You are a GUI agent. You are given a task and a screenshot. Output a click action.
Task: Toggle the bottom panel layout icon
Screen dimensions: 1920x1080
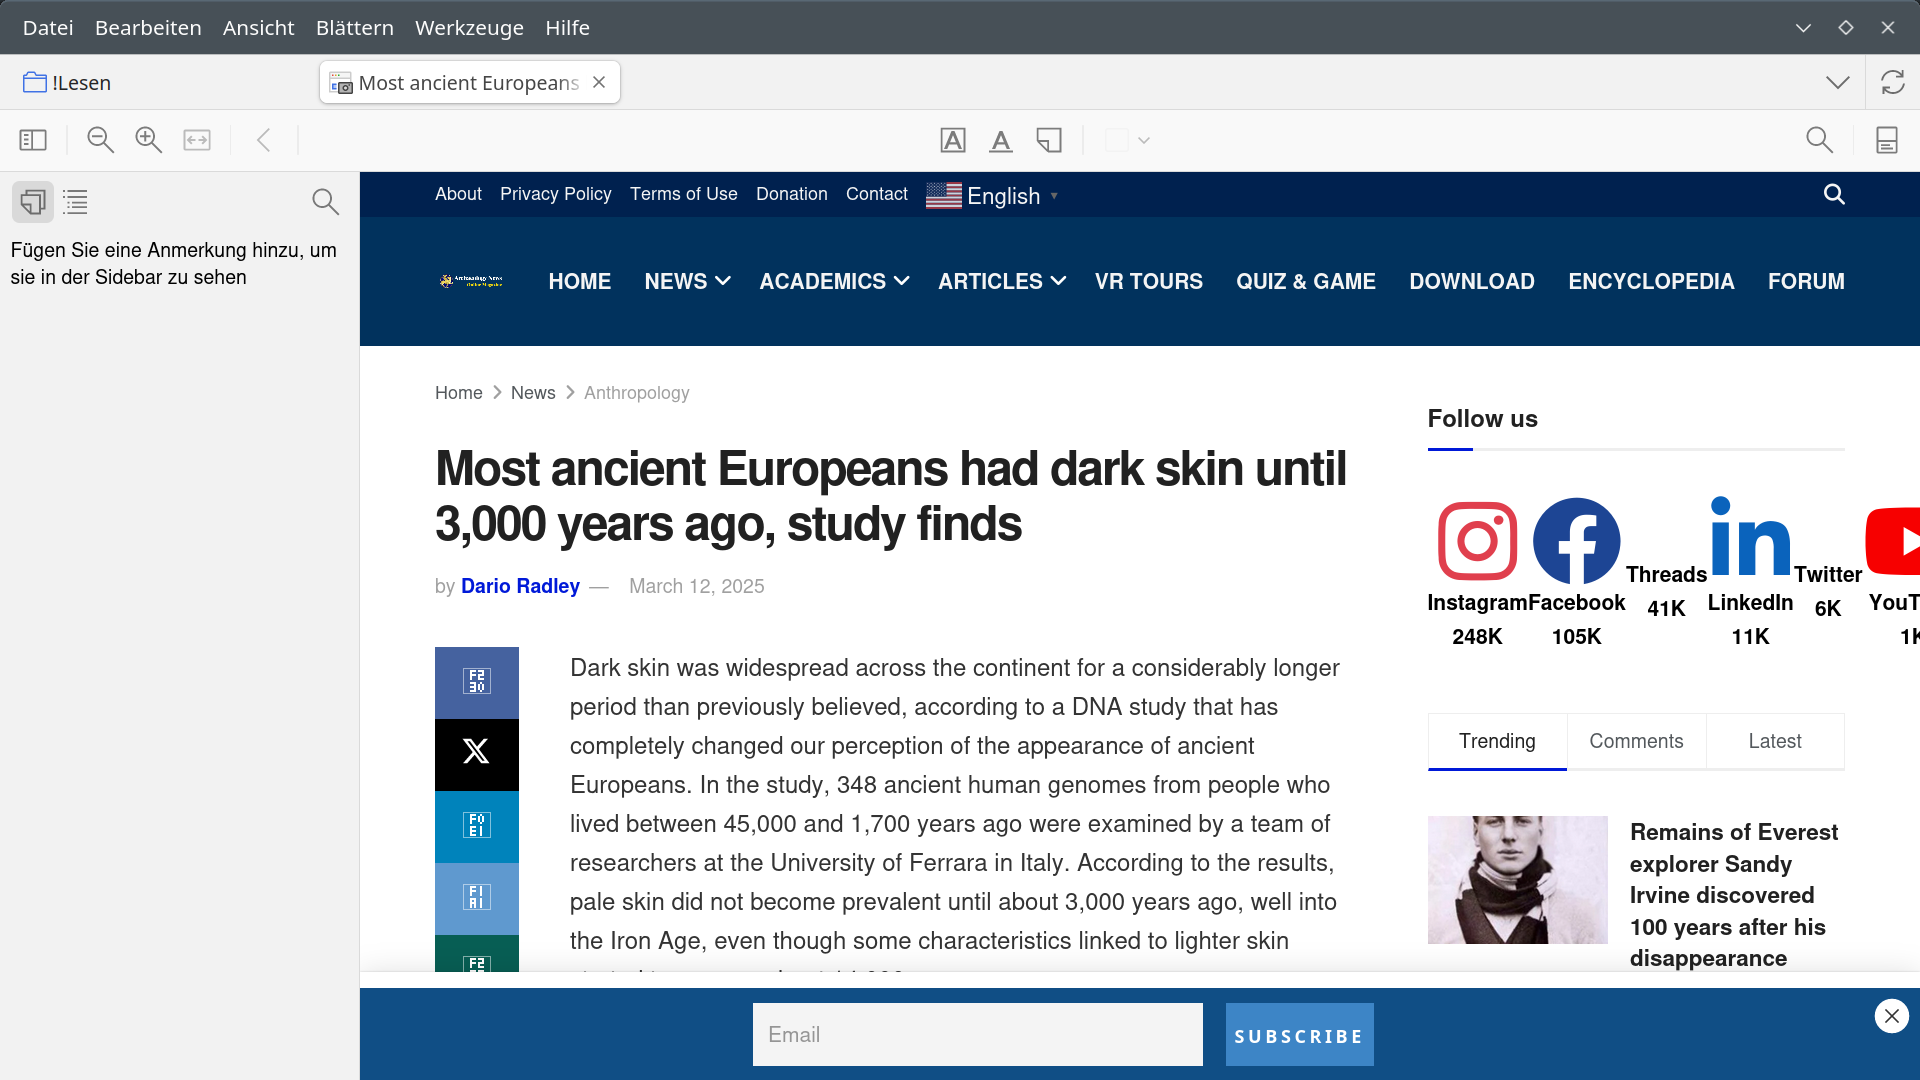pos(1886,140)
